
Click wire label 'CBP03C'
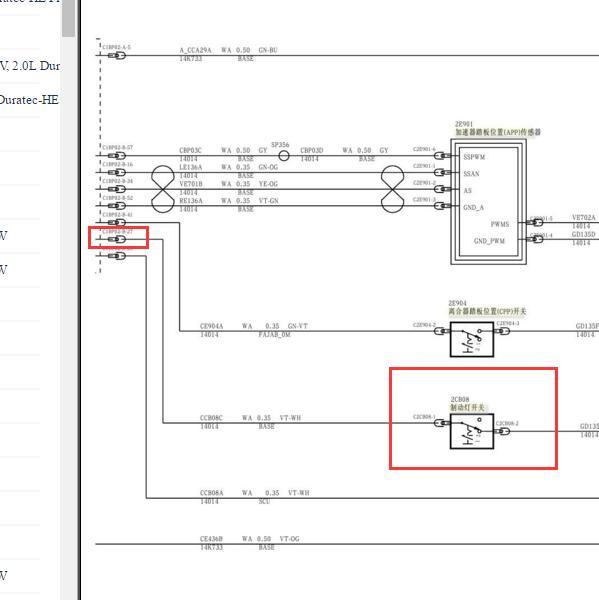click(x=190, y=150)
